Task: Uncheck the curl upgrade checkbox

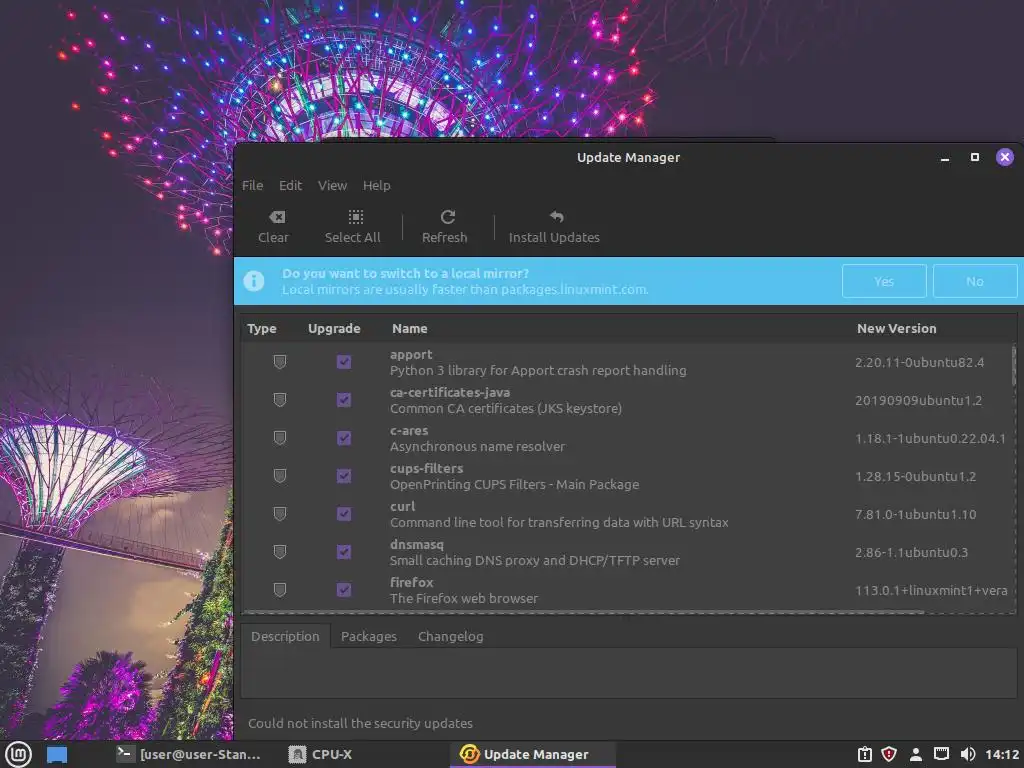Action: (344, 514)
